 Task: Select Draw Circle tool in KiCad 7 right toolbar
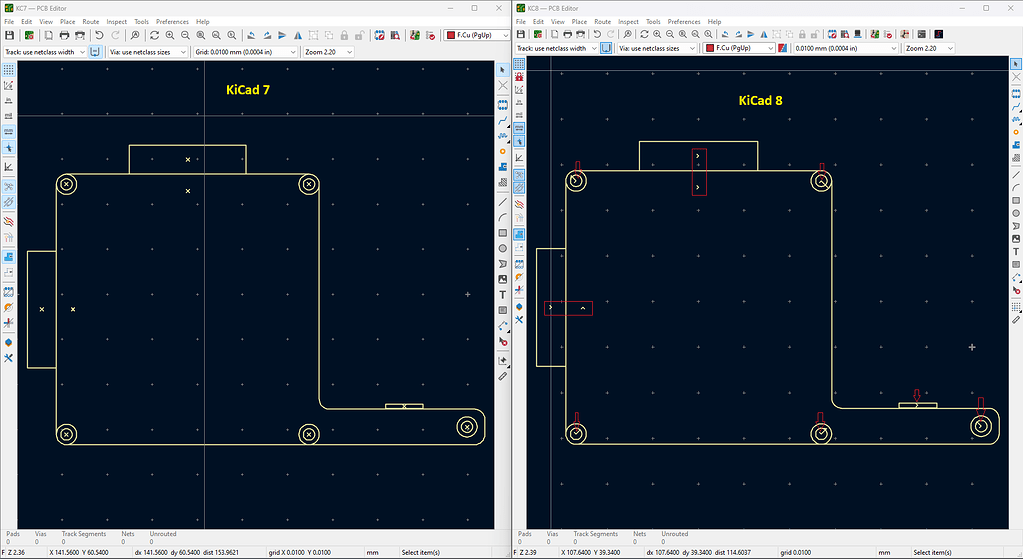[x=502, y=249]
